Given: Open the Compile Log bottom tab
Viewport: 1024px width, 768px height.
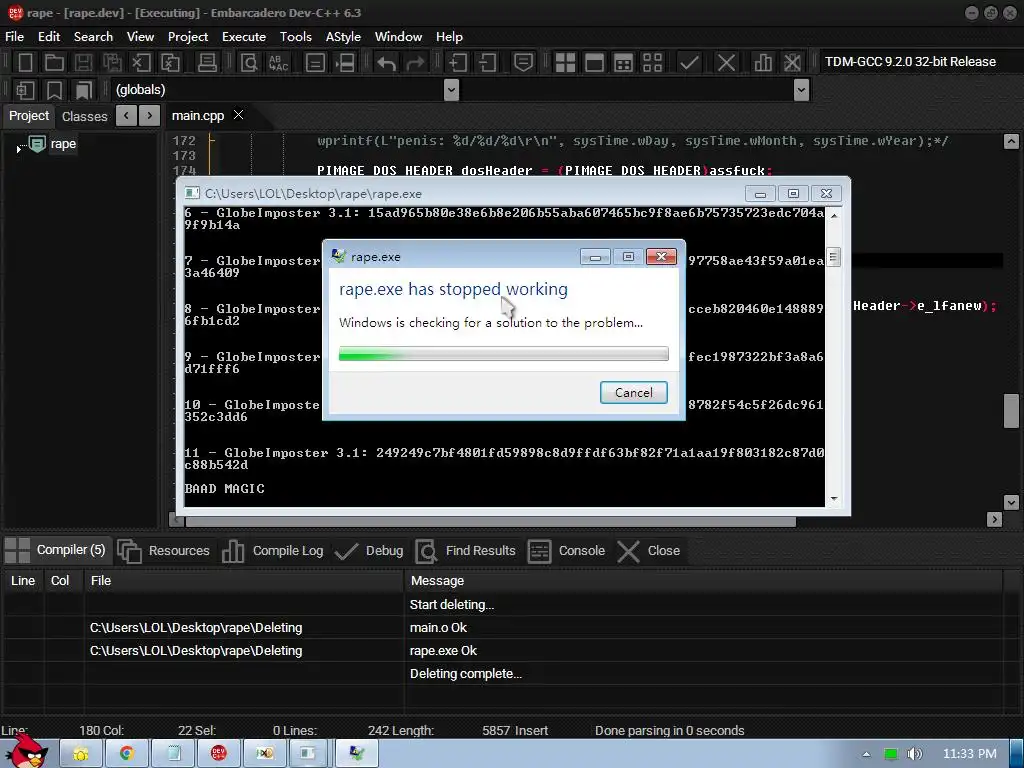Looking at the screenshot, I should coord(272,551).
